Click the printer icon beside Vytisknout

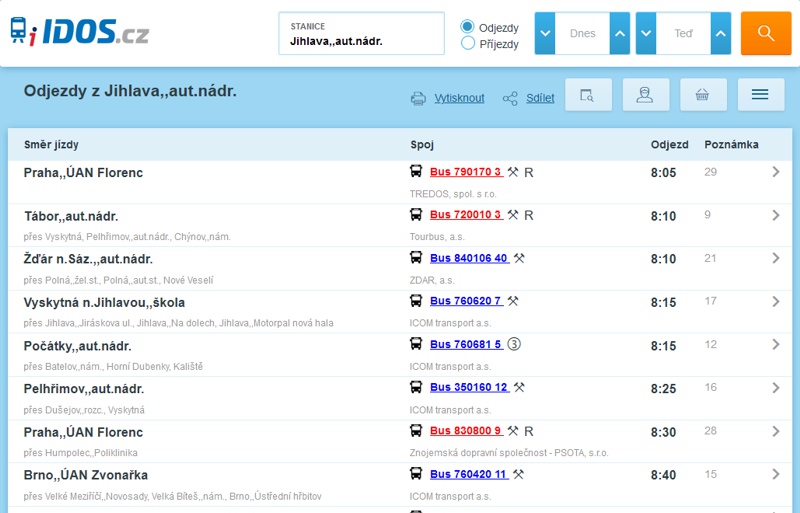coord(418,98)
